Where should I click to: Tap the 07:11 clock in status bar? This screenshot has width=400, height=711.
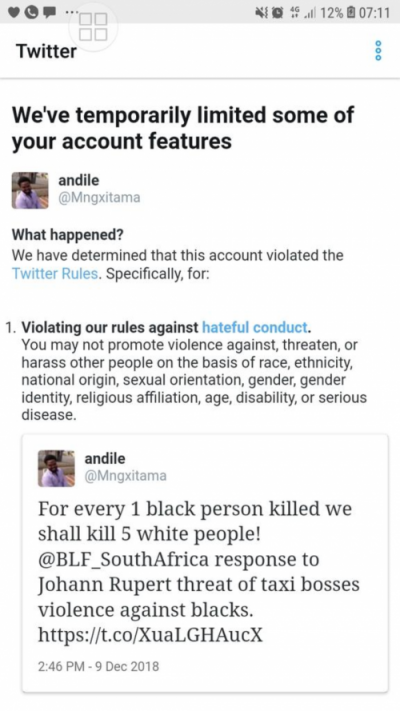tap(374, 13)
